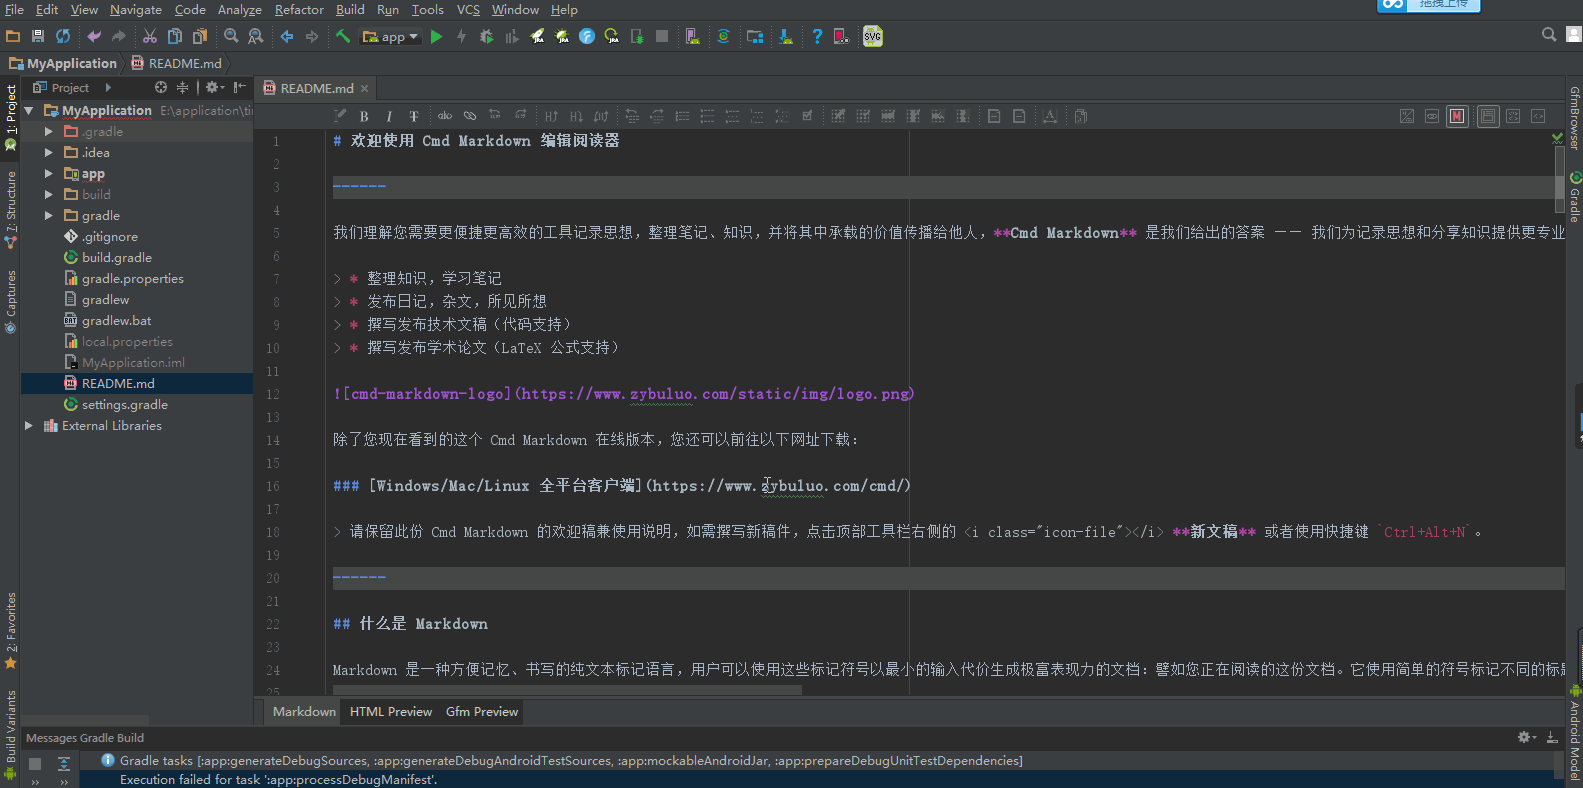
Task: Expand the build folder
Action: click(x=48, y=194)
